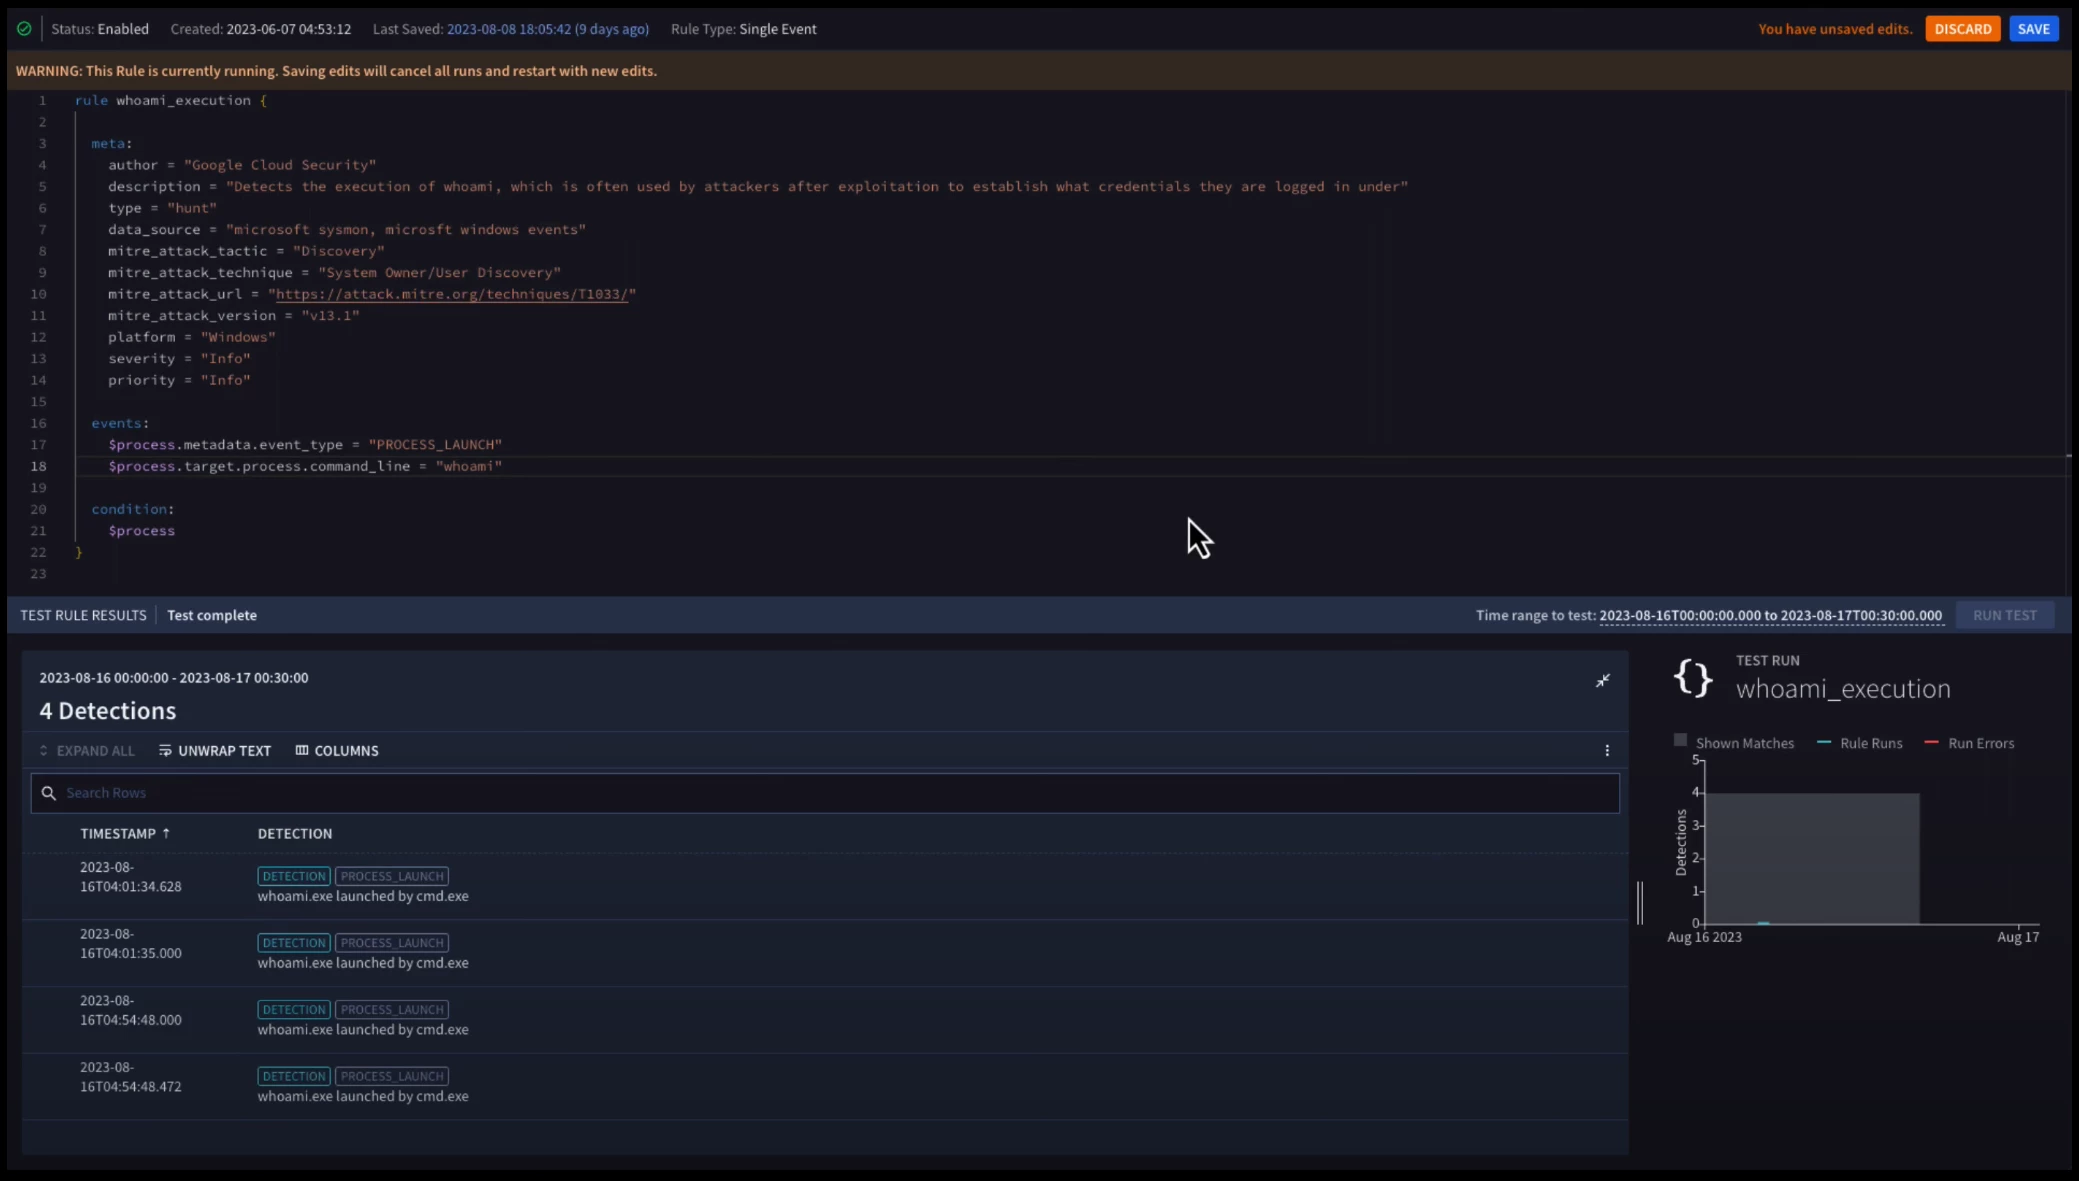Open the MITRE ATT&CK T1033 URL link
The height and width of the screenshot is (1181, 2079).
pos(451,294)
